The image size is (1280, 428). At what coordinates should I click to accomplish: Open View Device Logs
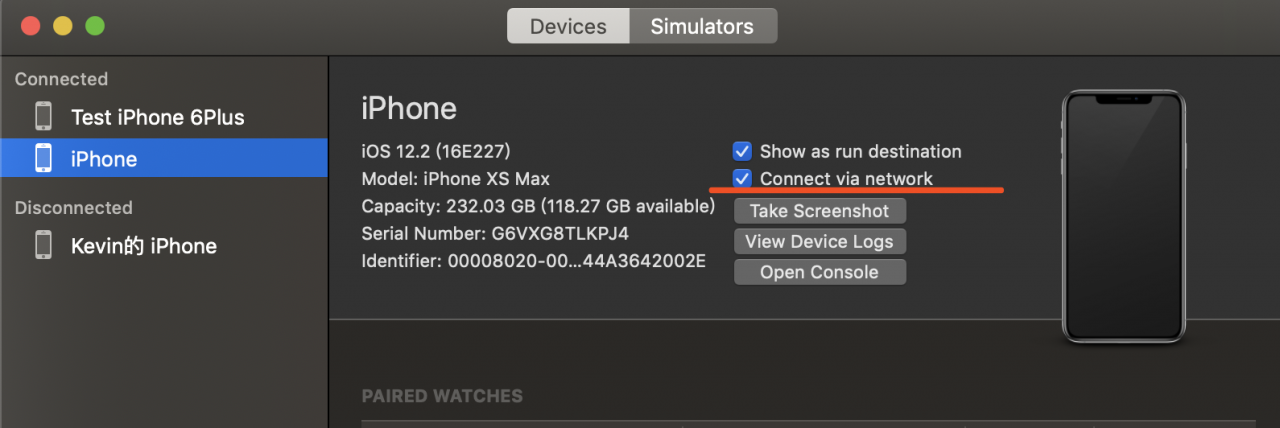pos(820,241)
